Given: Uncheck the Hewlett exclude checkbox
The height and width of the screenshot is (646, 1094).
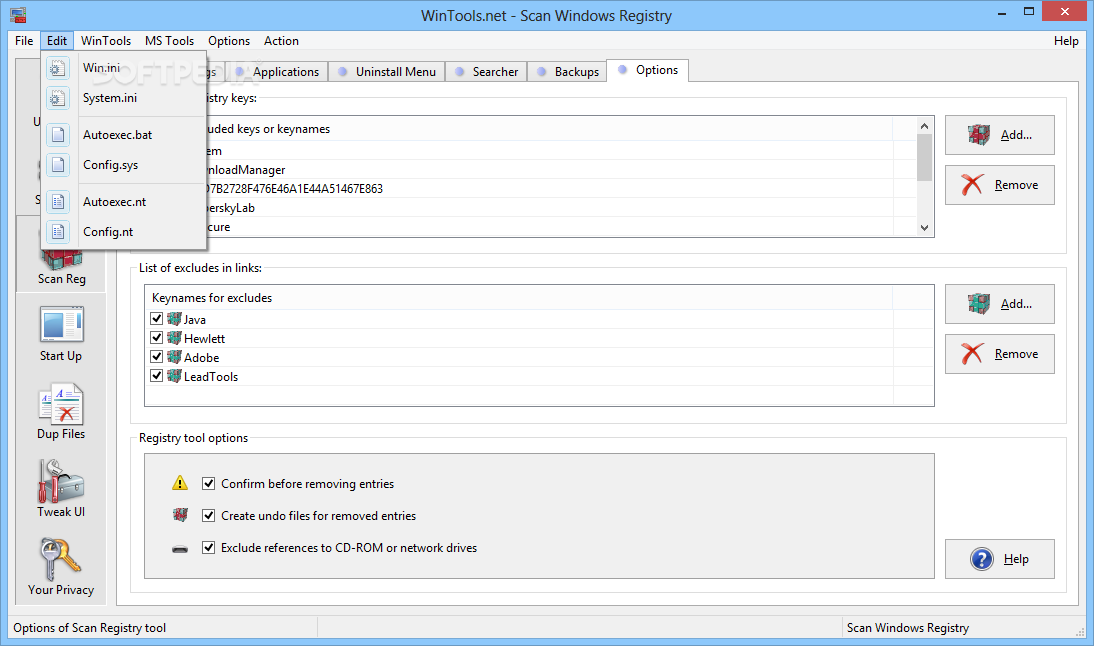Looking at the screenshot, I should point(157,338).
